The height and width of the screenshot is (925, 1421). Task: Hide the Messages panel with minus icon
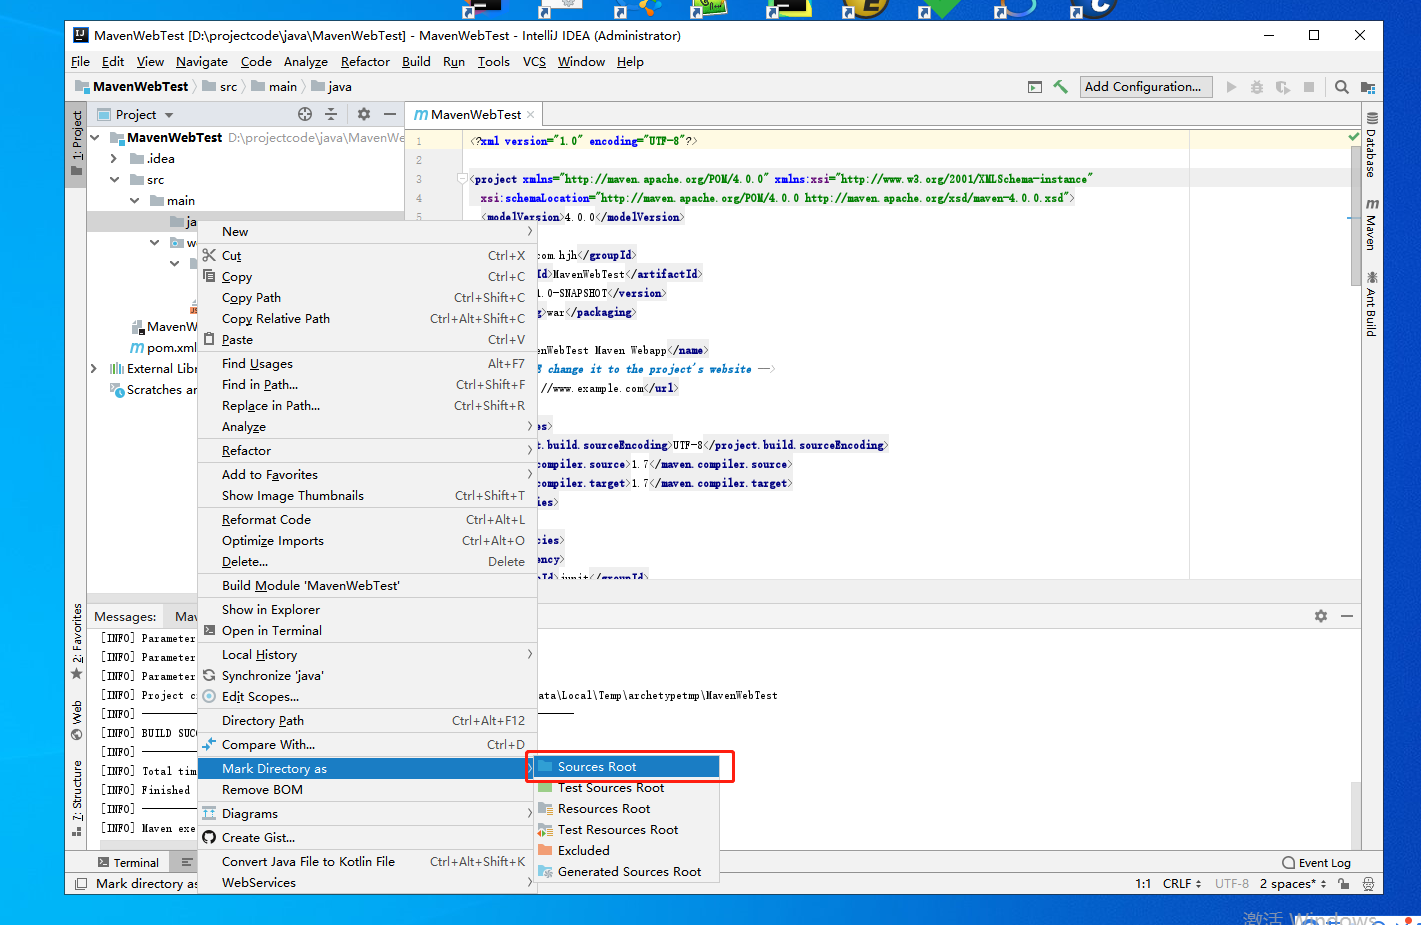(1347, 616)
